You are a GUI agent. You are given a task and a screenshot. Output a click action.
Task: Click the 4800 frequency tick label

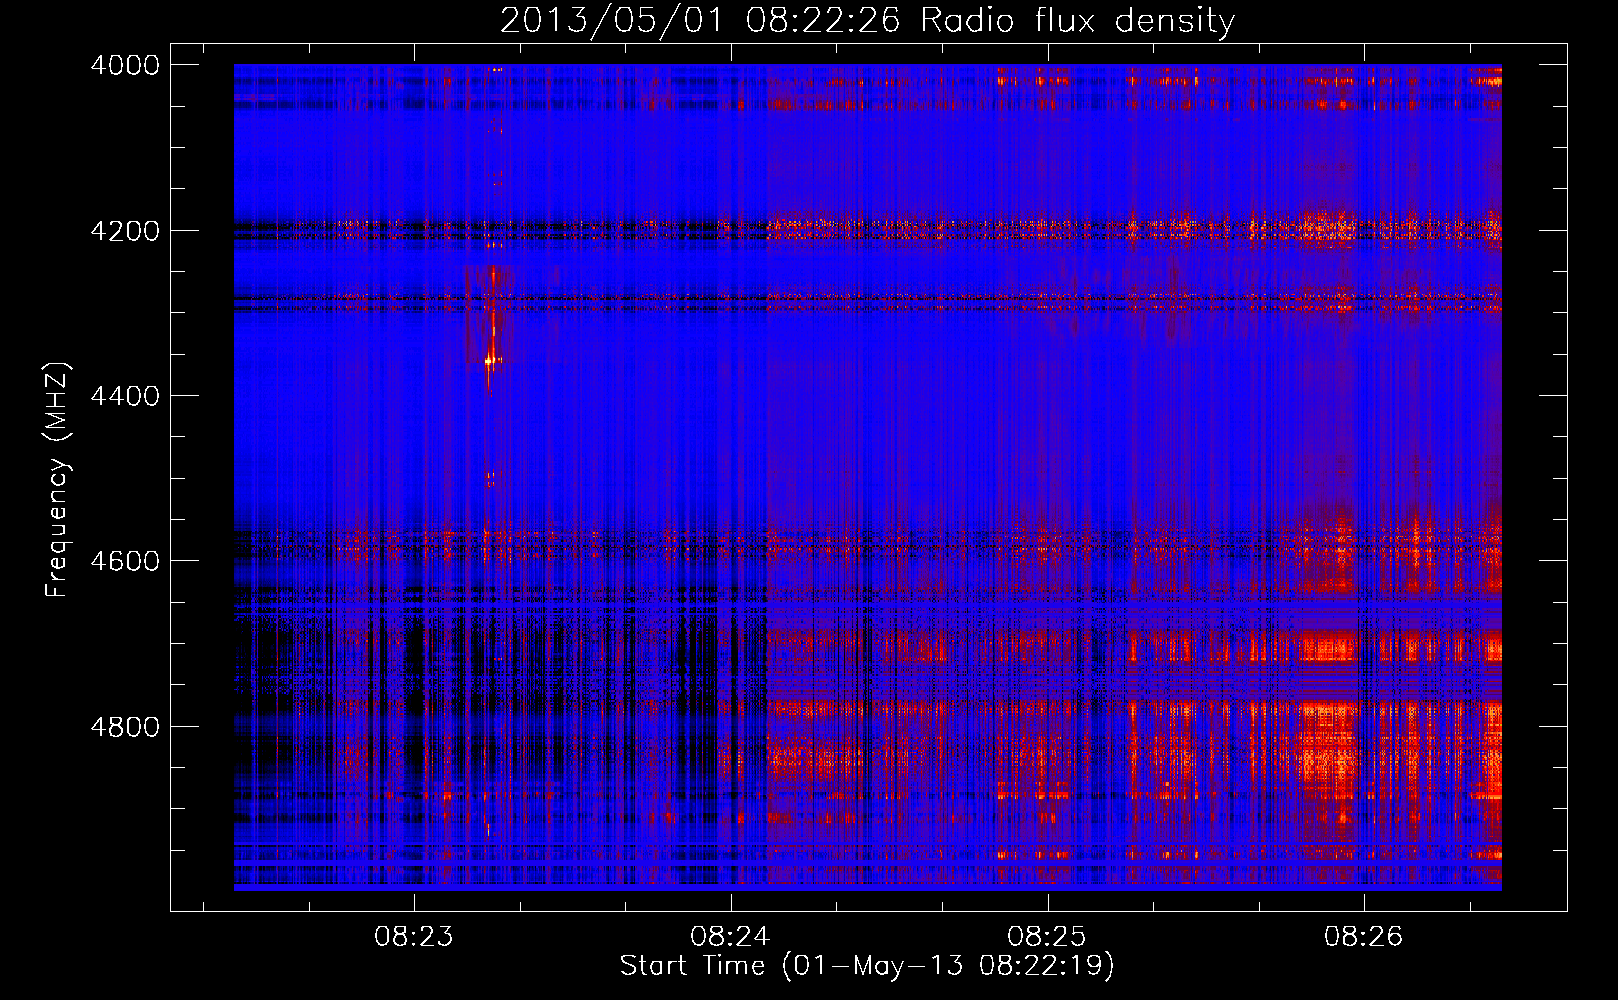pyautogui.click(x=125, y=726)
